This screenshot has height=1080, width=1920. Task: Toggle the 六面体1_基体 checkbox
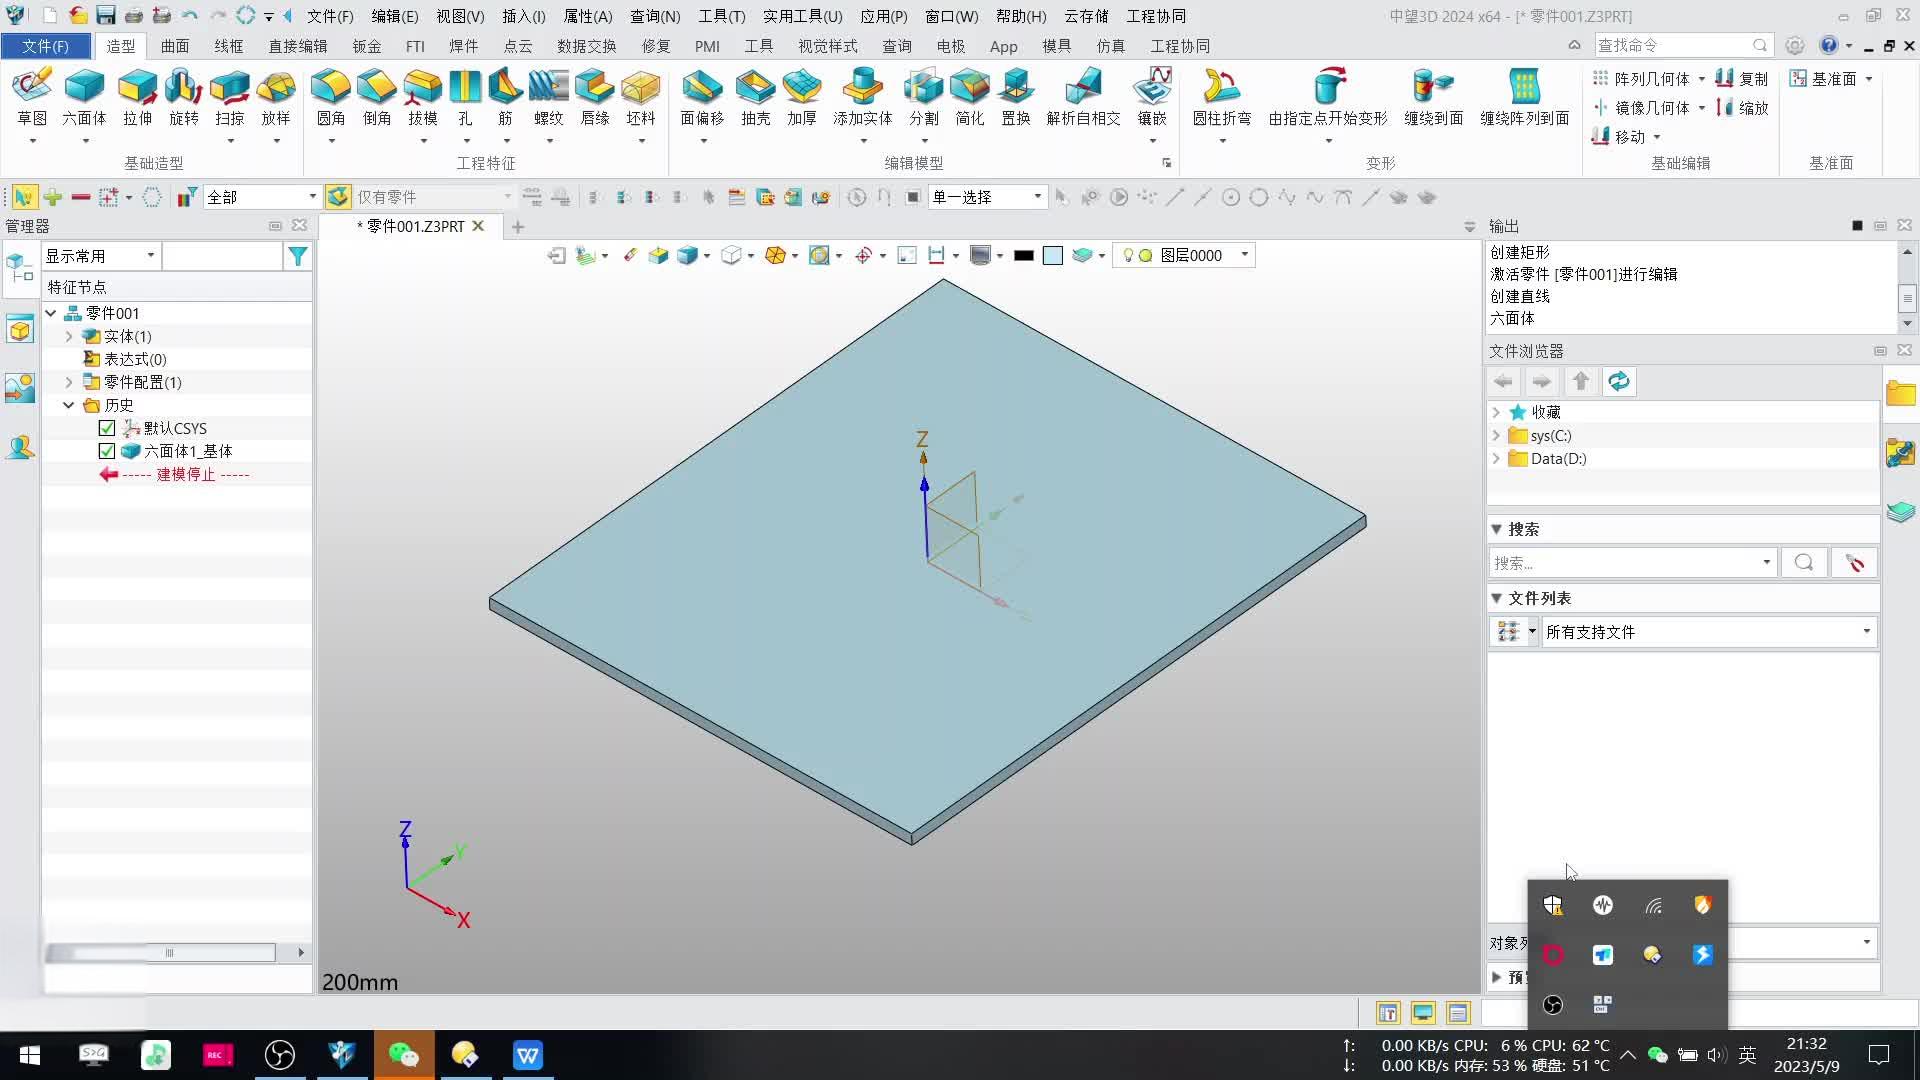[x=107, y=451]
